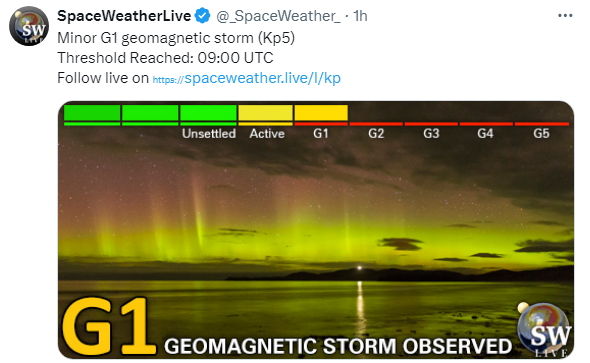The width and height of the screenshot is (590, 363).
Task: Click the second green Kp scale block
Action: (150, 112)
